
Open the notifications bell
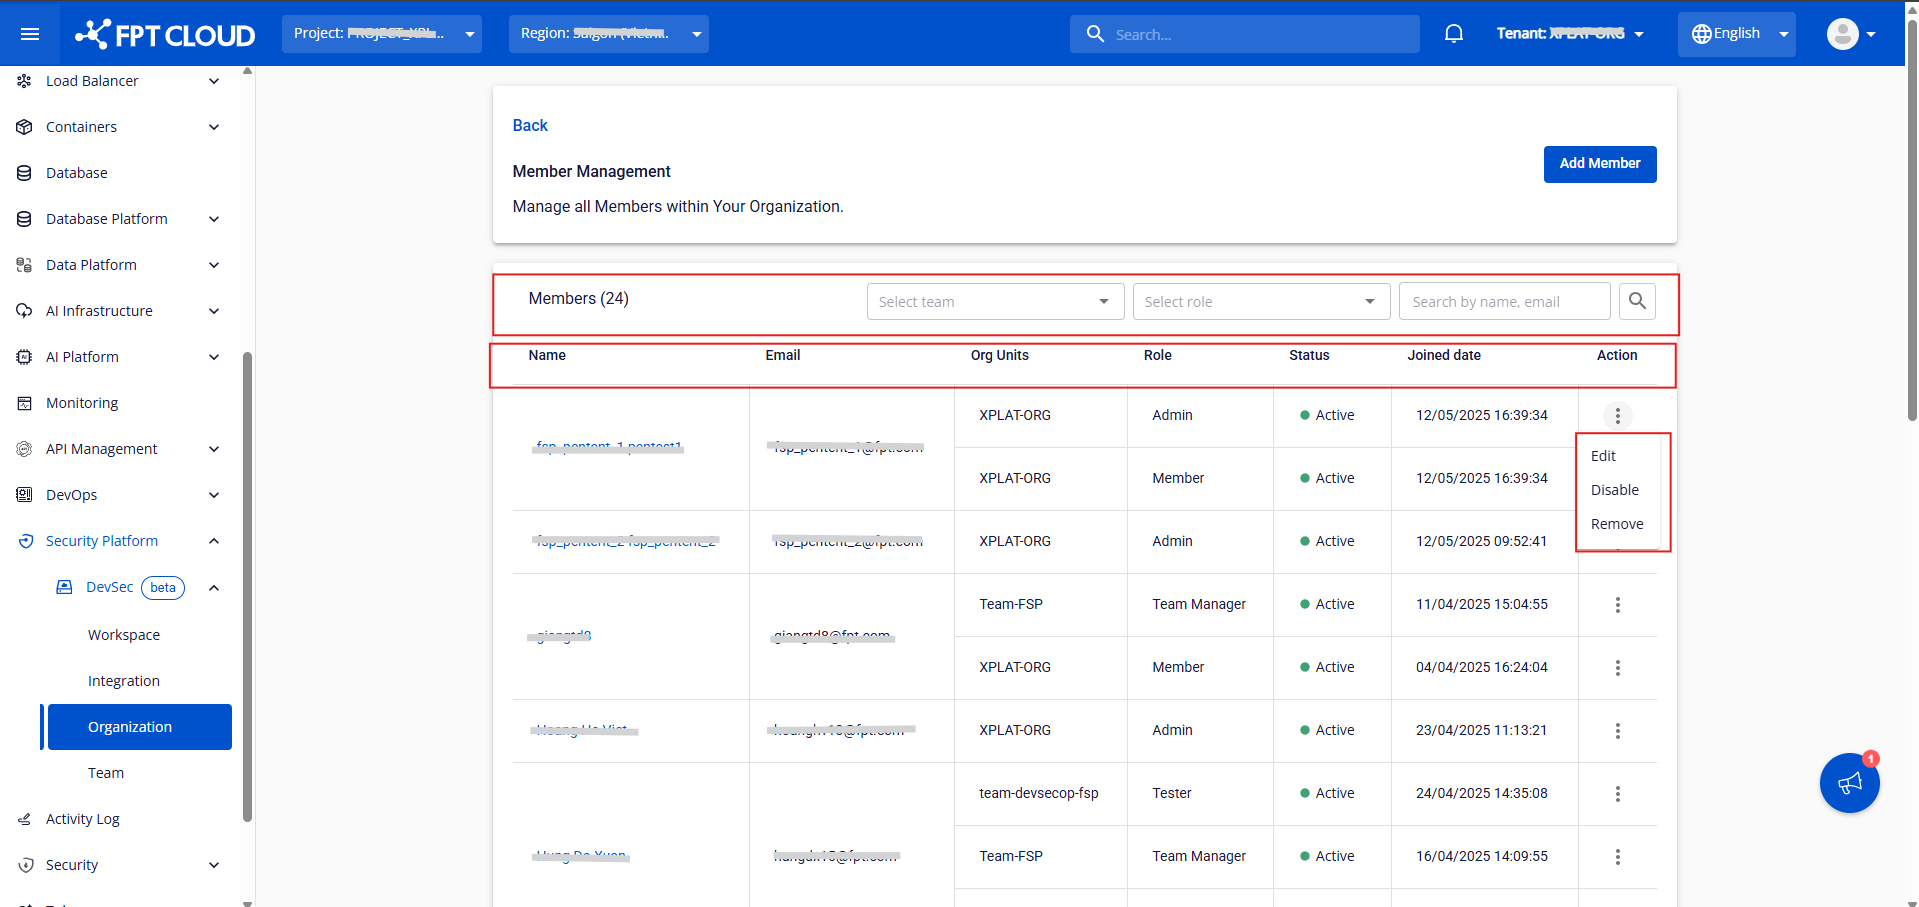[x=1454, y=34]
